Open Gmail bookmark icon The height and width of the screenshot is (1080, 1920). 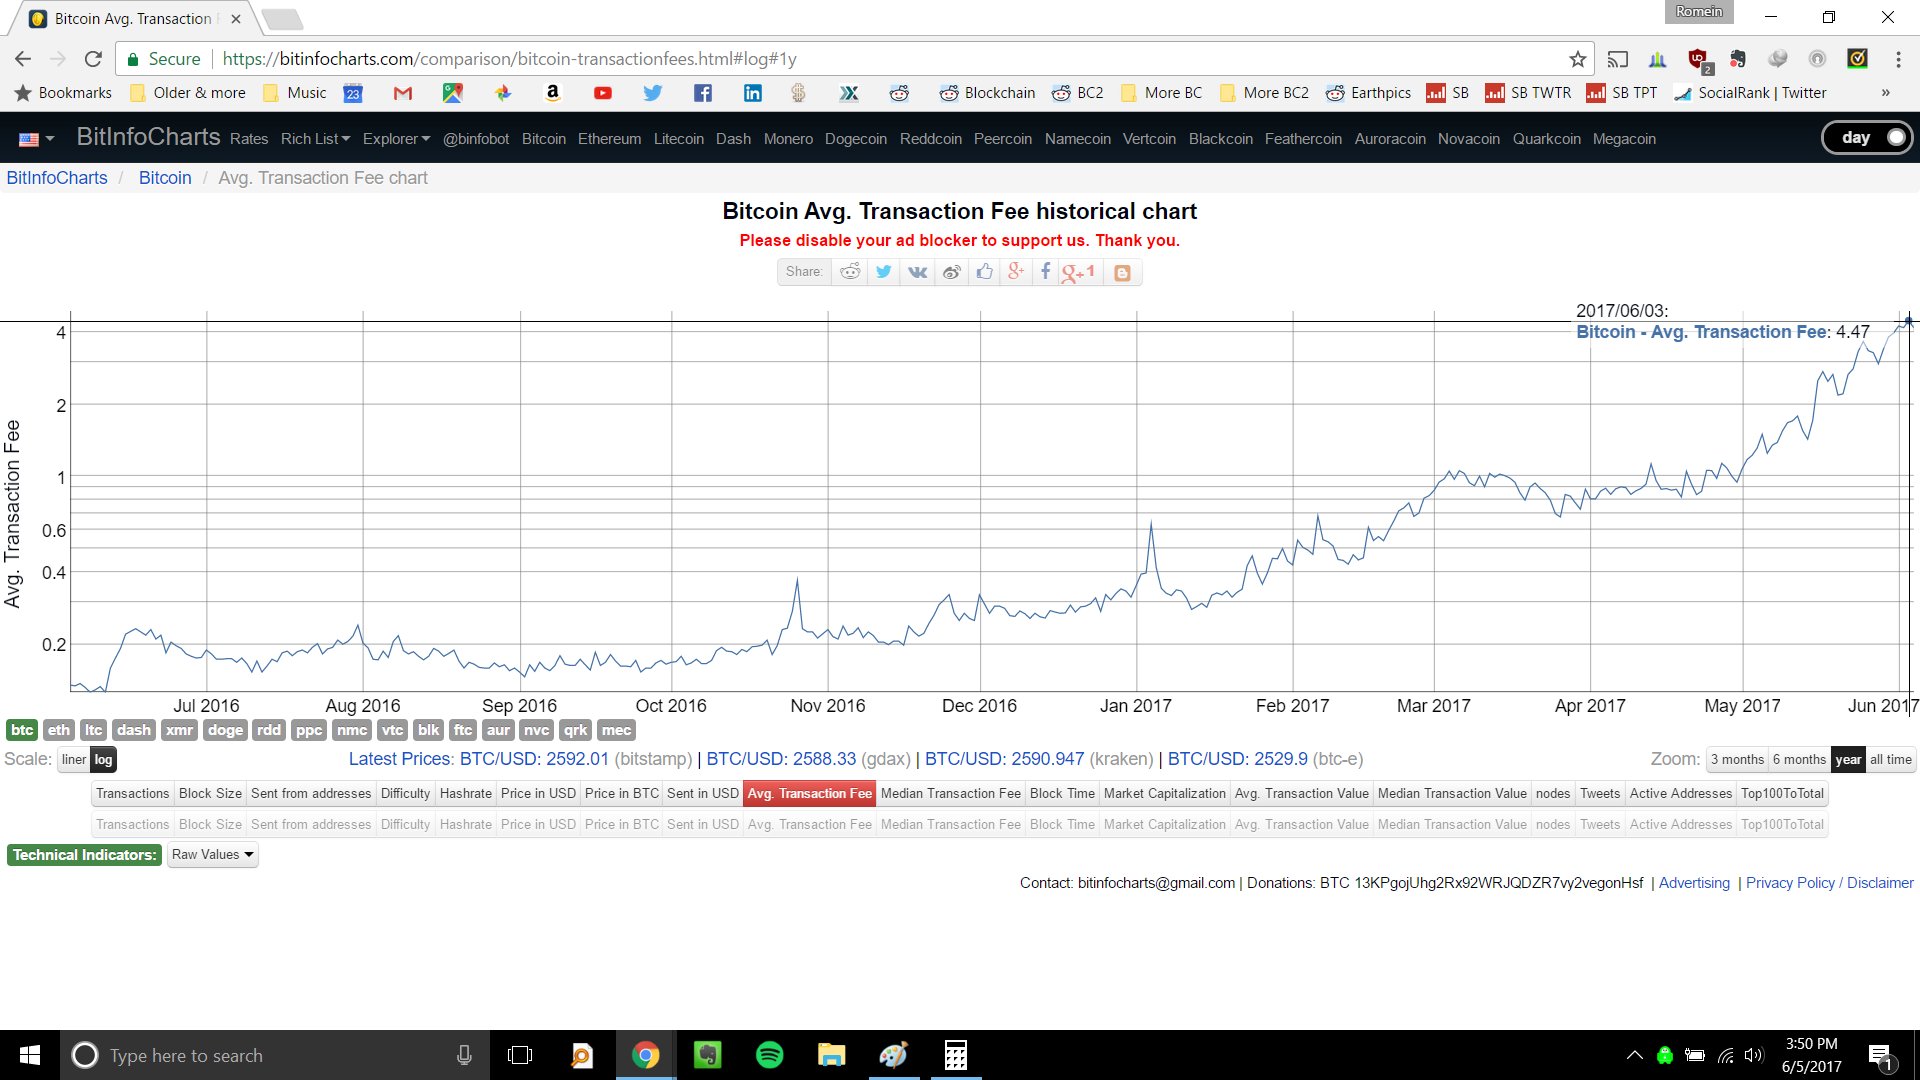(403, 93)
